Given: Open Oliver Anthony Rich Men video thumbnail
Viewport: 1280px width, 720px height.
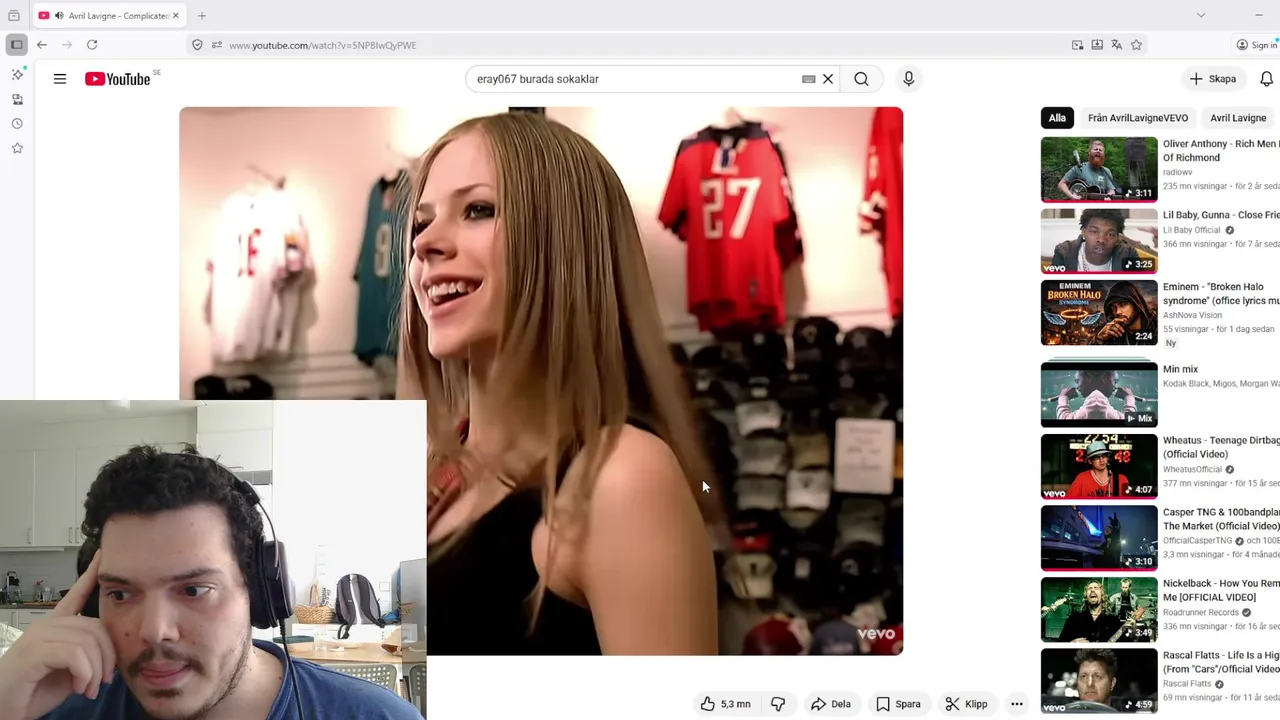Looking at the screenshot, I should tap(1099, 169).
